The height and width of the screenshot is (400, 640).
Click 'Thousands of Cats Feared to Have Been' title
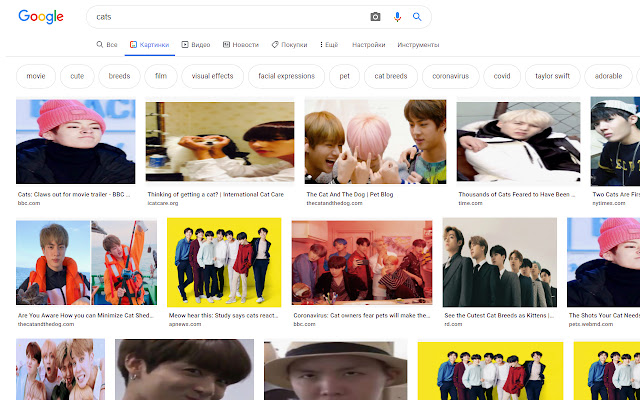point(517,195)
